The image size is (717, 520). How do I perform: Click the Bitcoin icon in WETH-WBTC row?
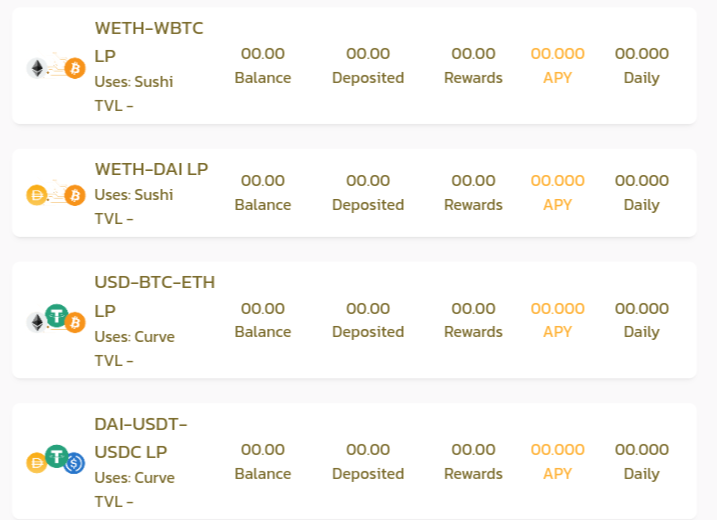[x=75, y=69]
